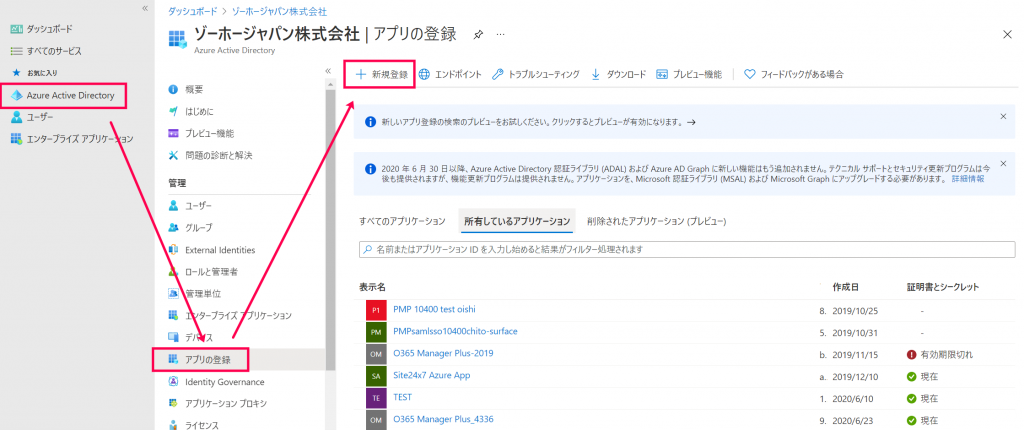The height and width of the screenshot is (430, 1024).
Task: Open Identity Governance menu item
Action: 216,382
